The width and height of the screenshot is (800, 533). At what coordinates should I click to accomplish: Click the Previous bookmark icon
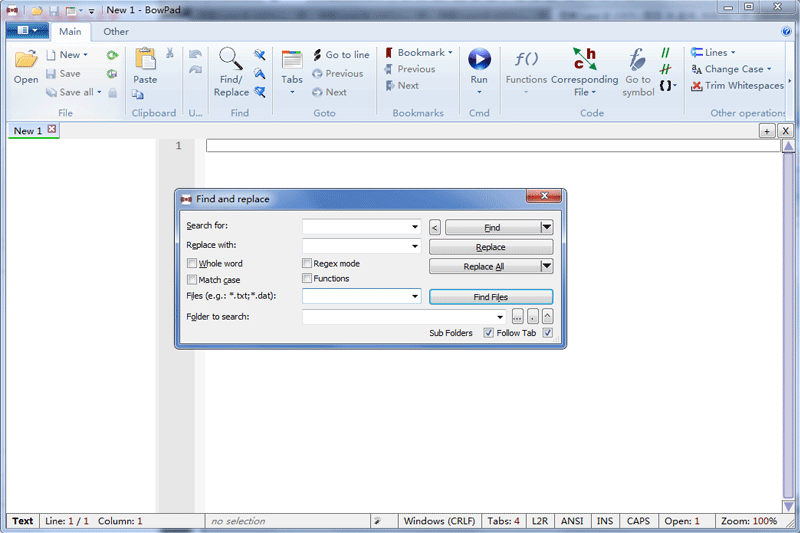[x=389, y=69]
